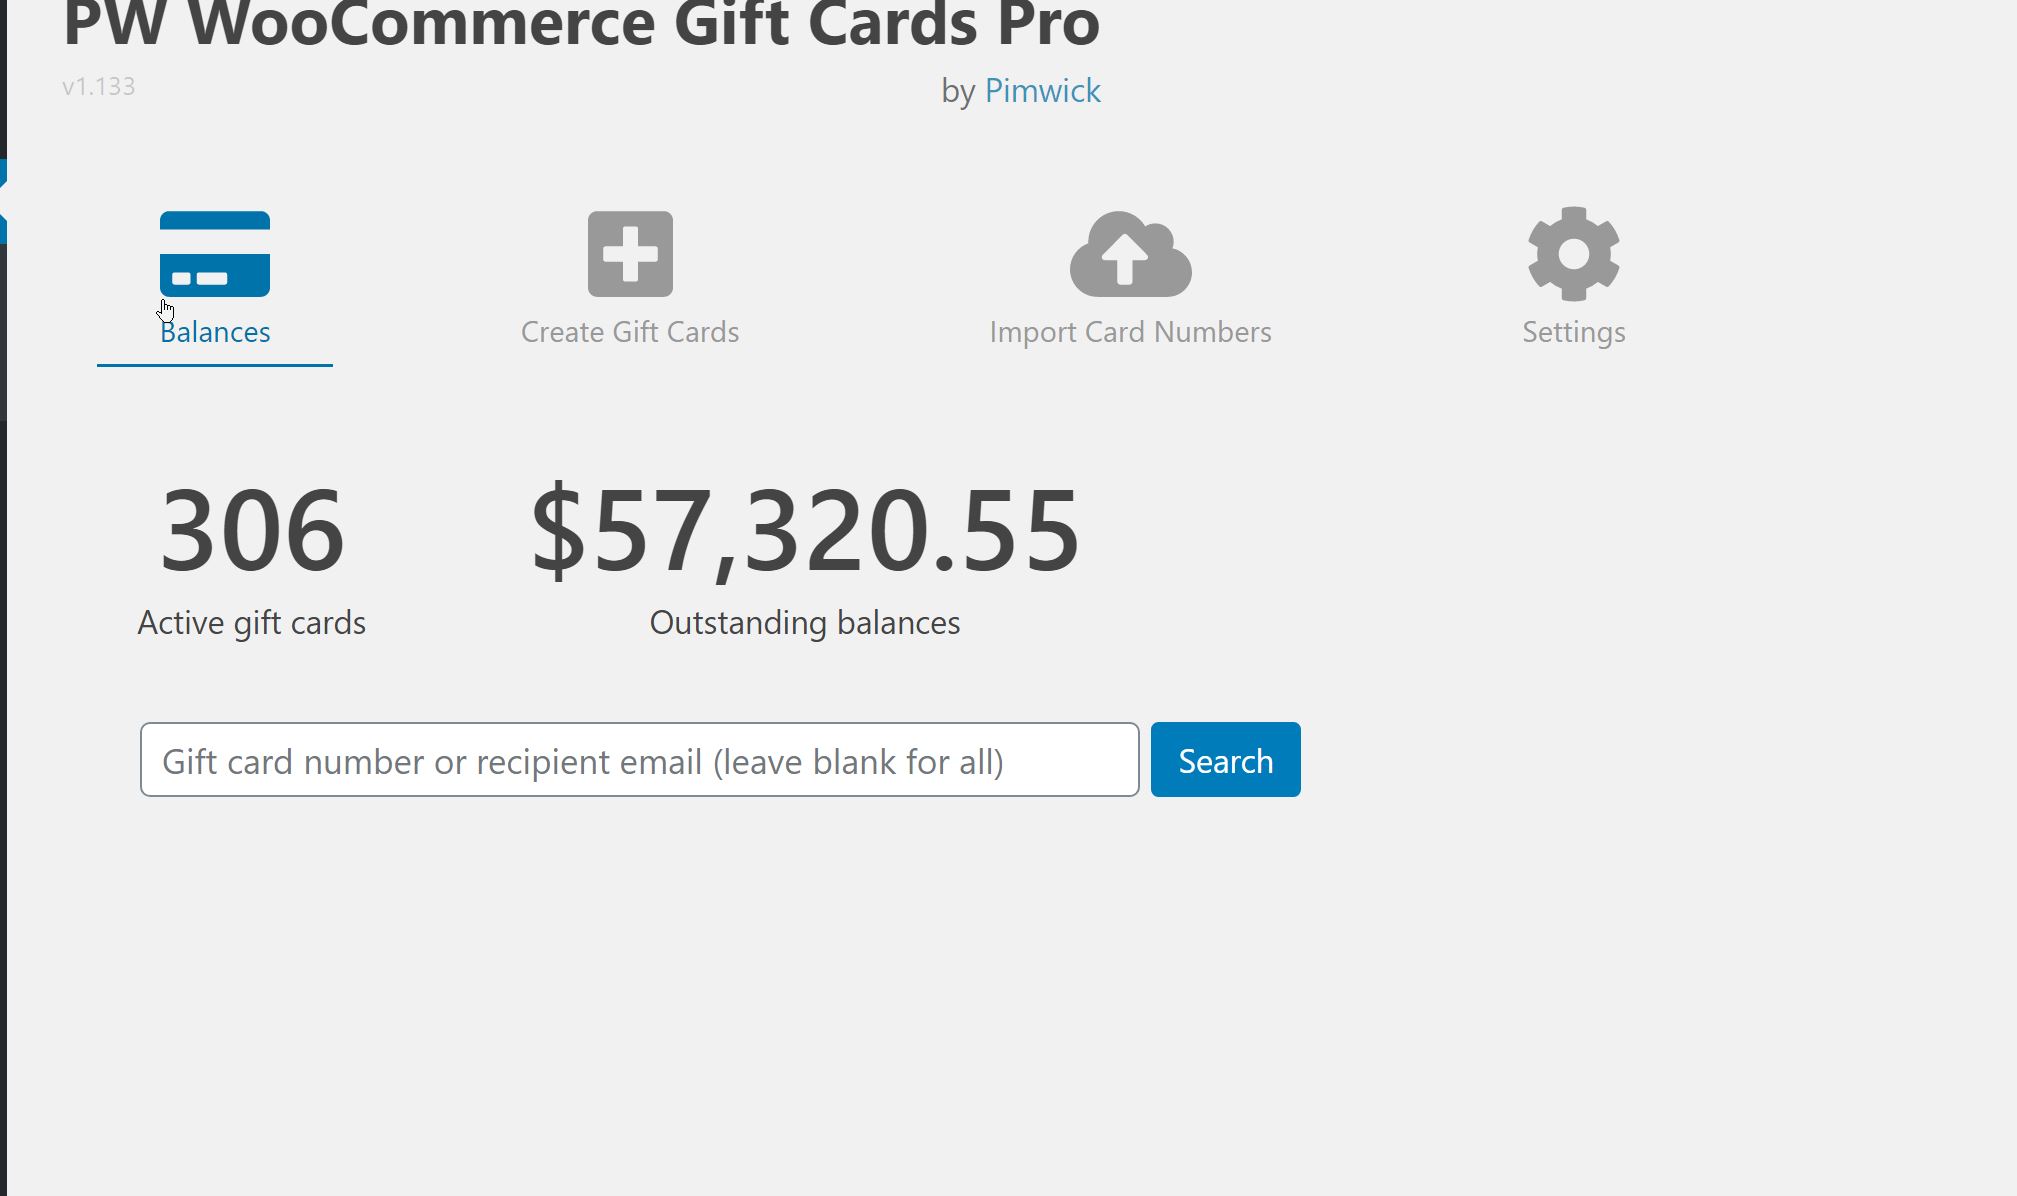Click the cloud upload import icon

(1130, 254)
